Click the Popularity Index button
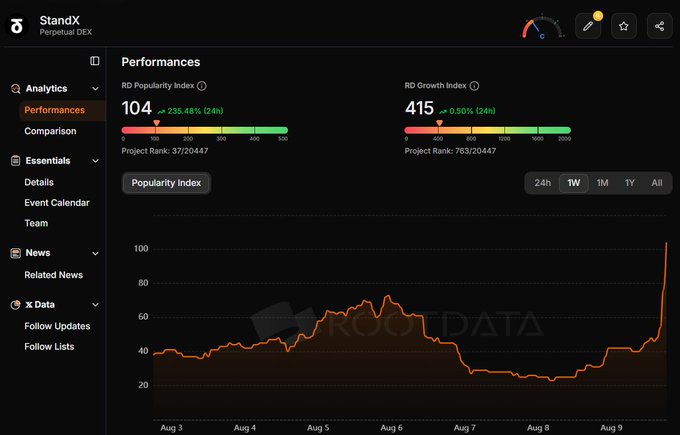The width and height of the screenshot is (680, 435). (x=166, y=183)
